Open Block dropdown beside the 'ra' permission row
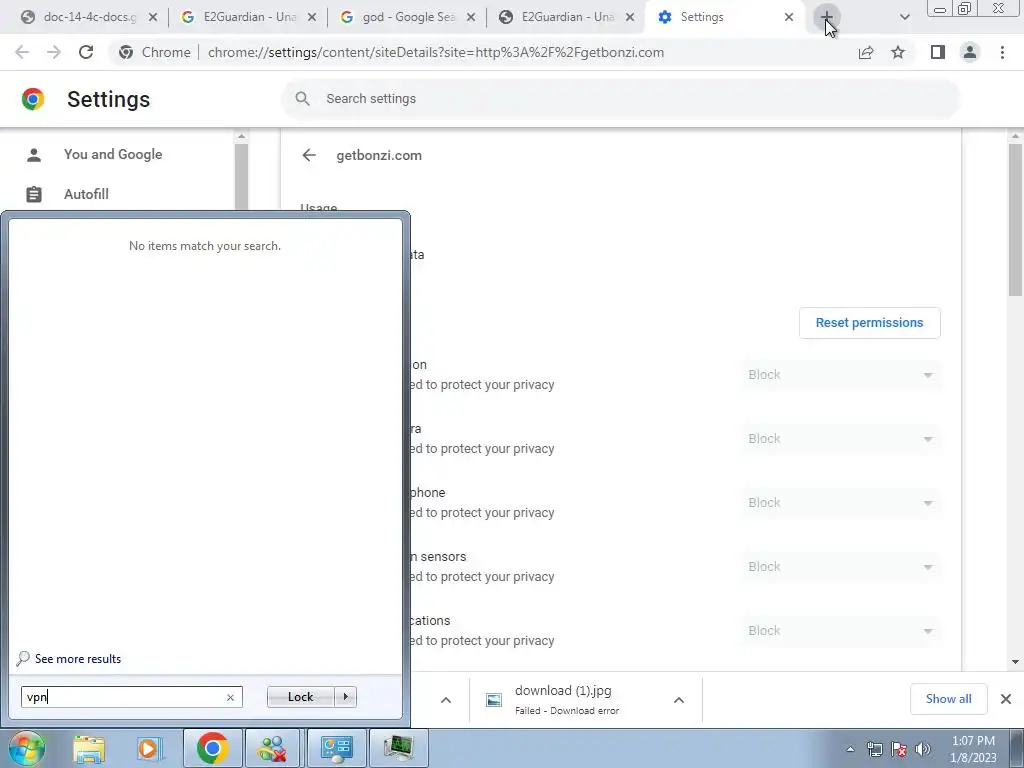Screen dimensions: 1024x768 pos(840,439)
